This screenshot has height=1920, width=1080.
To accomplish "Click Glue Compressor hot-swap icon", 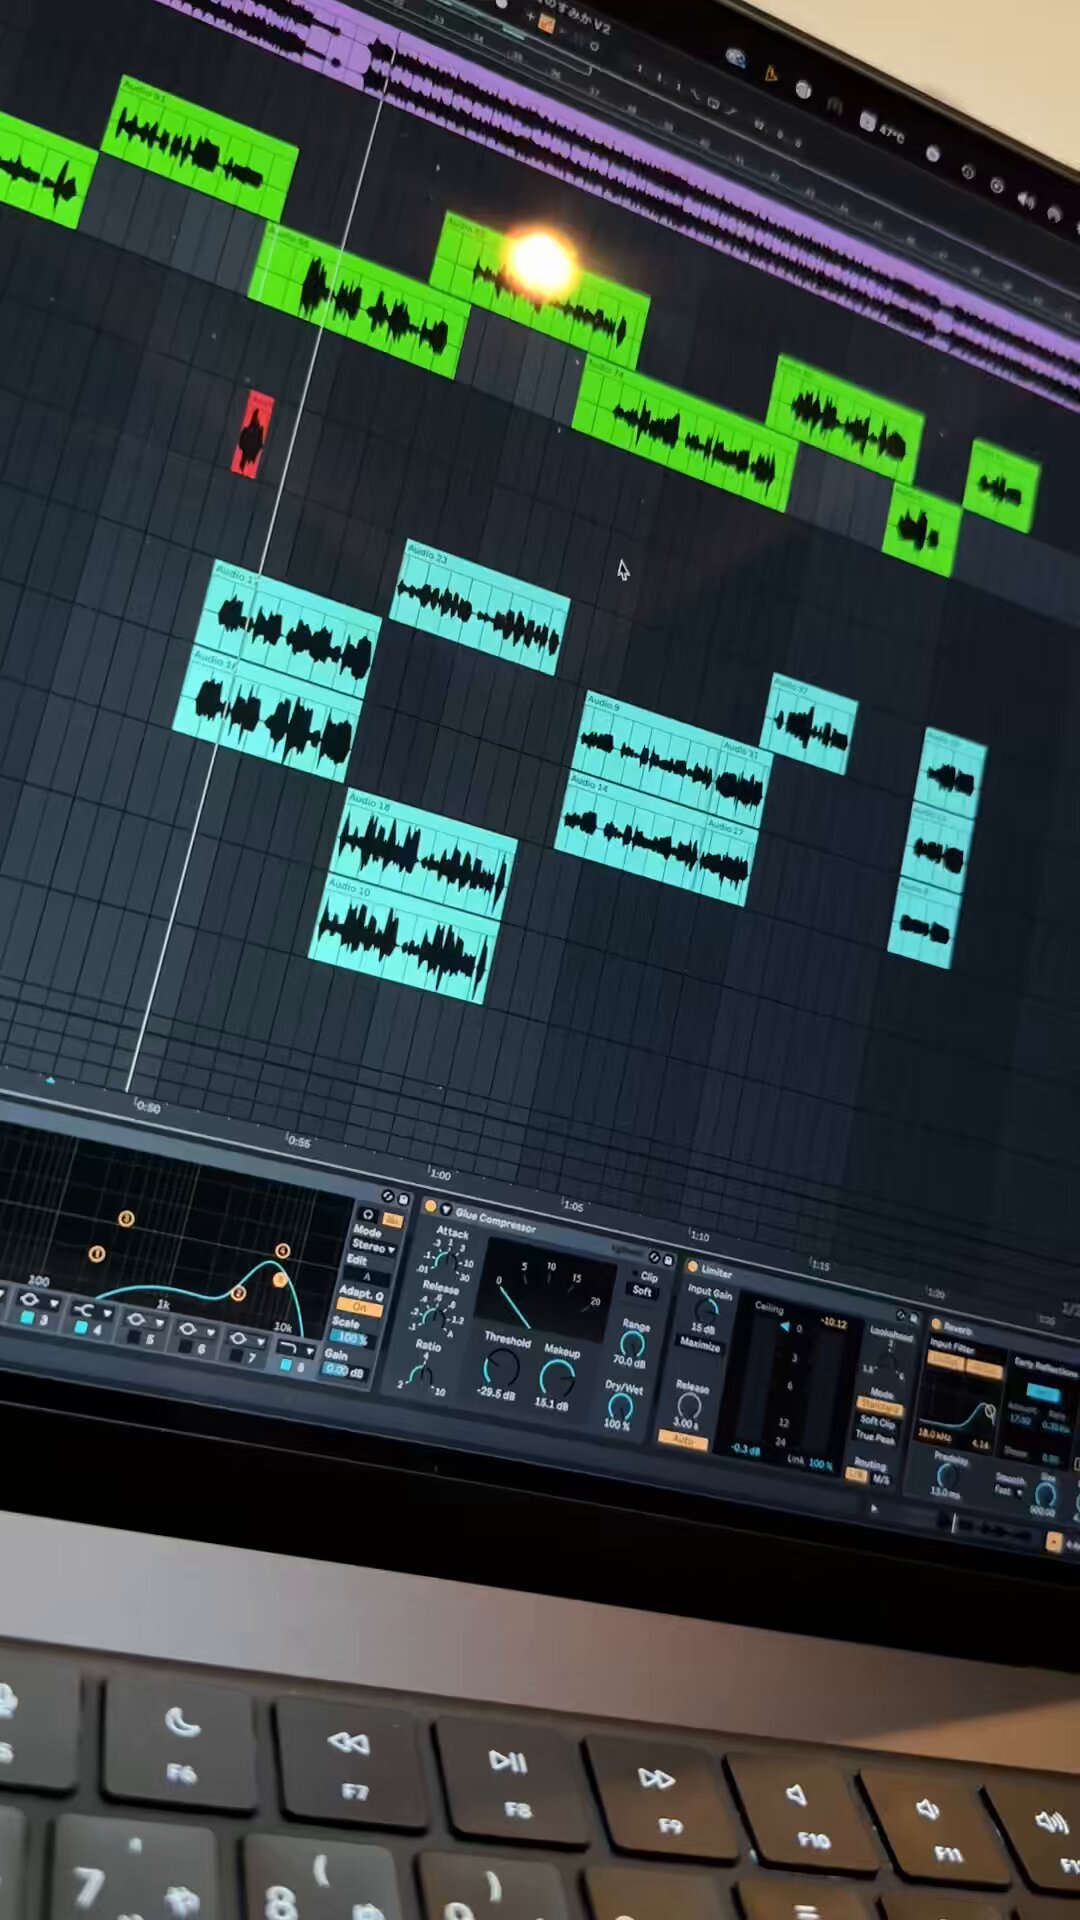I will (x=654, y=1257).
